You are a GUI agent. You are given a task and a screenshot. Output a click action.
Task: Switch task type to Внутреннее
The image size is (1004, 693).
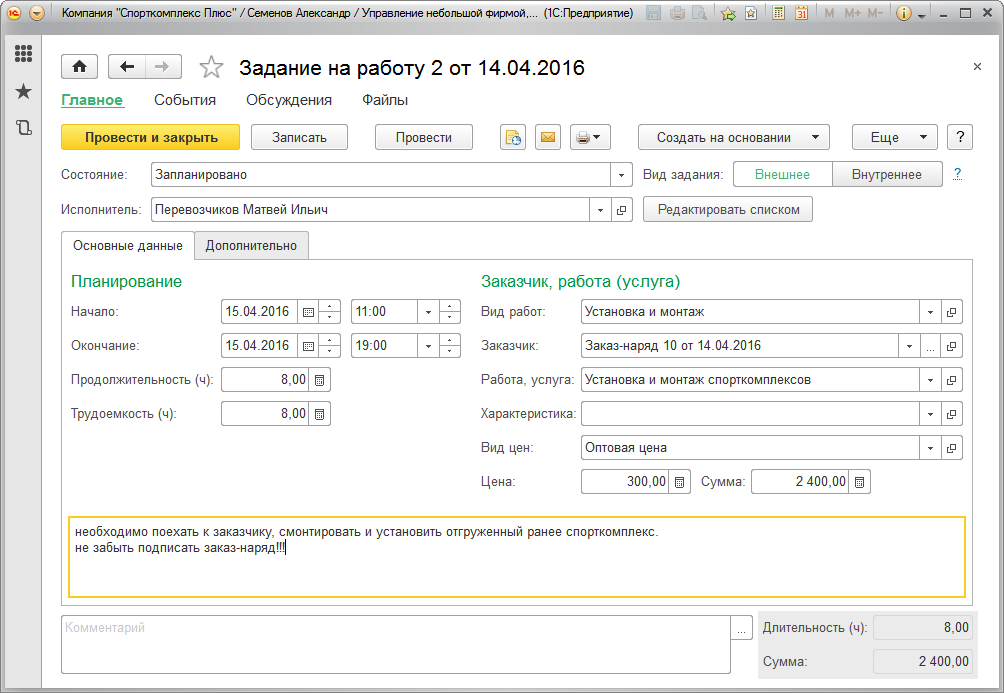coord(886,175)
